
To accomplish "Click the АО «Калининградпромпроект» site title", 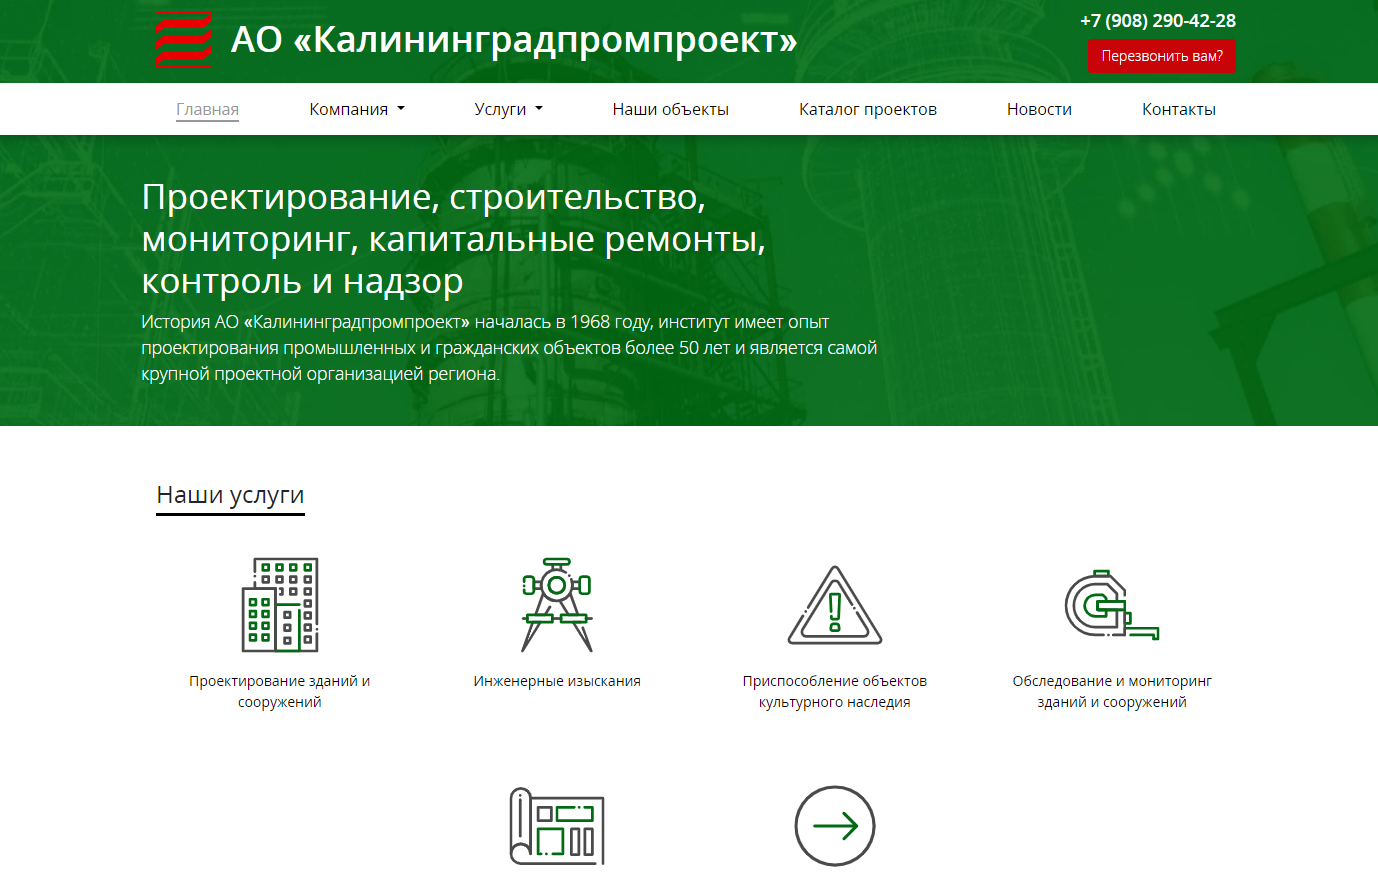I will [514, 40].
